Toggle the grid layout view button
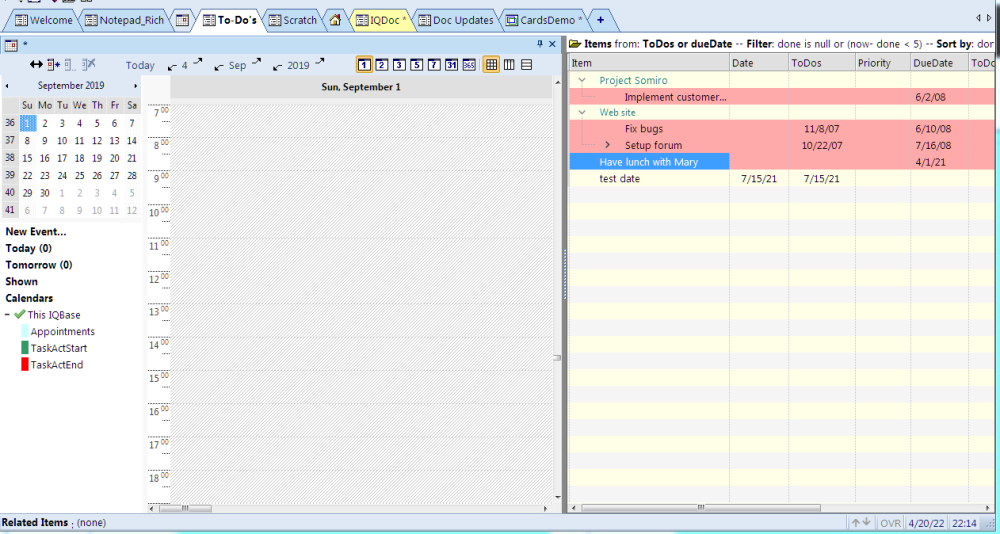 click(x=491, y=65)
